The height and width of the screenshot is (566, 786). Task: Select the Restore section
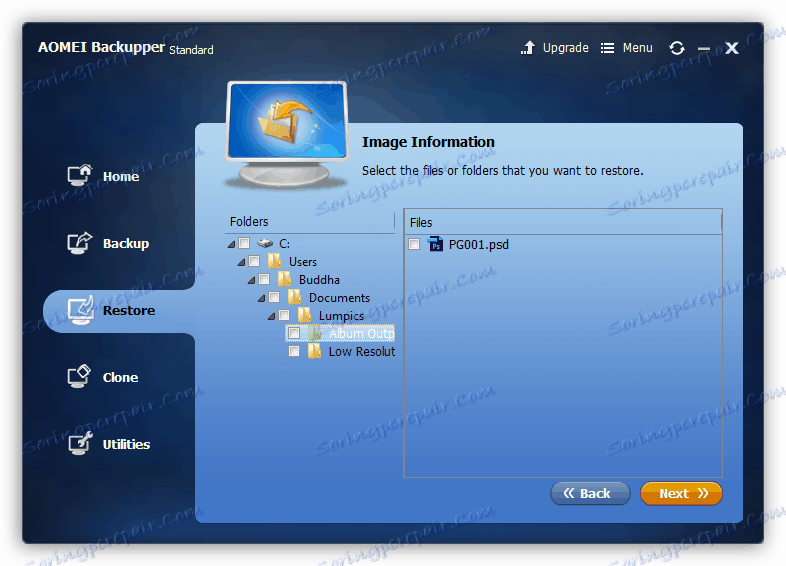point(129,310)
